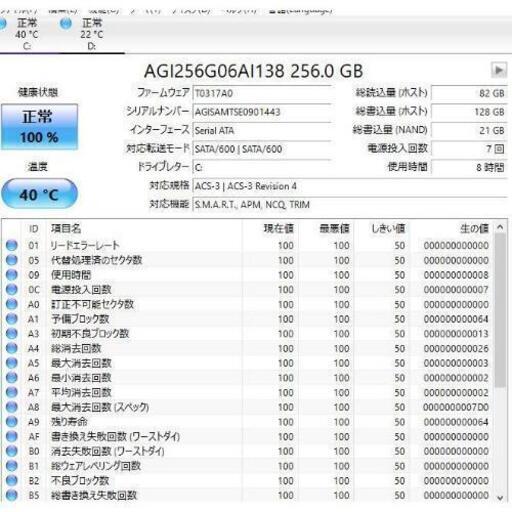Click the serial number field AGISAMTSE0901443
This screenshot has width=512, height=512.
coord(262,112)
